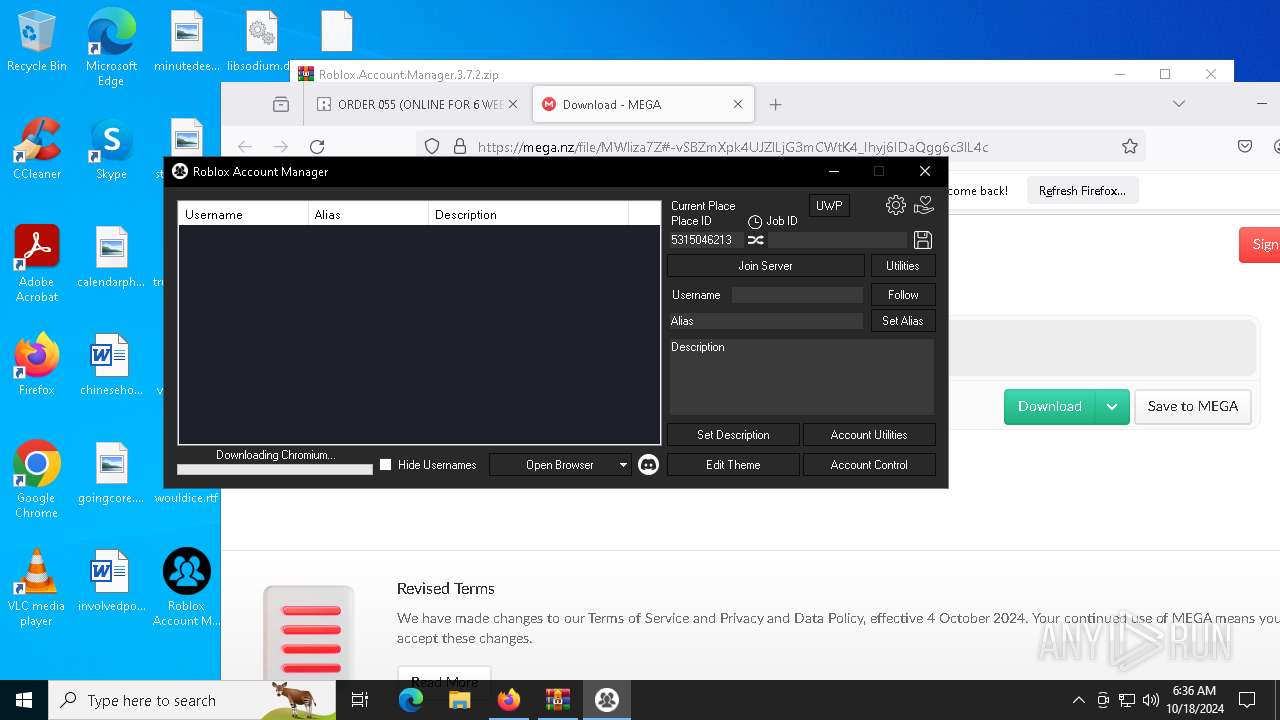Screen dimensions: 1280x720
Task: Click the Username input field
Action: pos(797,295)
